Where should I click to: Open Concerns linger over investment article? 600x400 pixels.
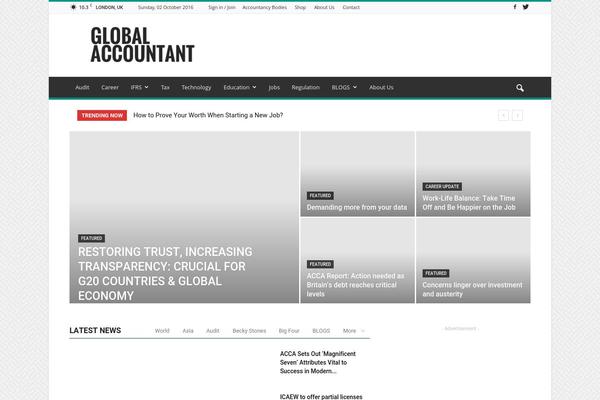tap(472, 289)
